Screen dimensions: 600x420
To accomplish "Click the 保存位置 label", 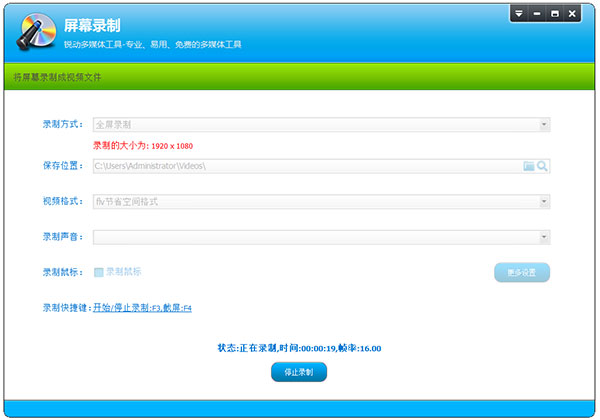I will (62, 166).
